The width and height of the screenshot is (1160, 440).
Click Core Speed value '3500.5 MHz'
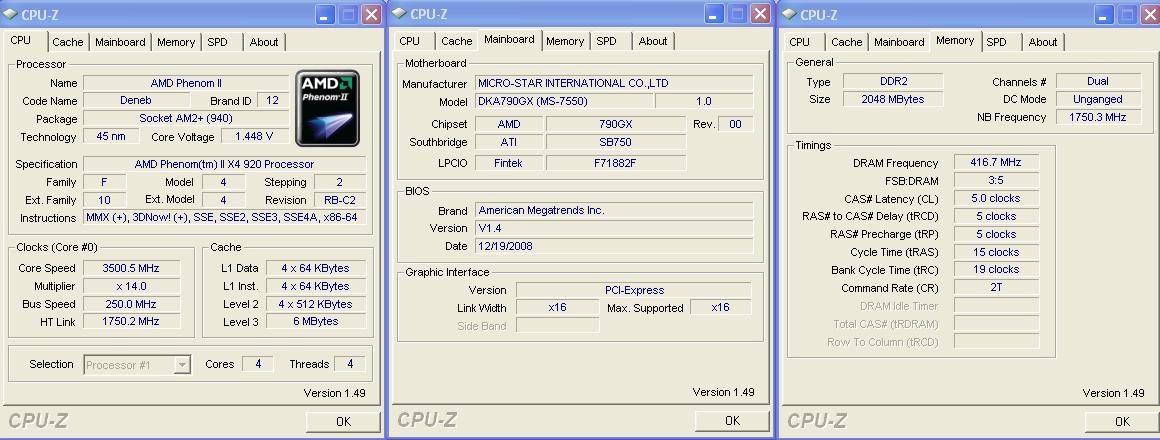pos(131,268)
